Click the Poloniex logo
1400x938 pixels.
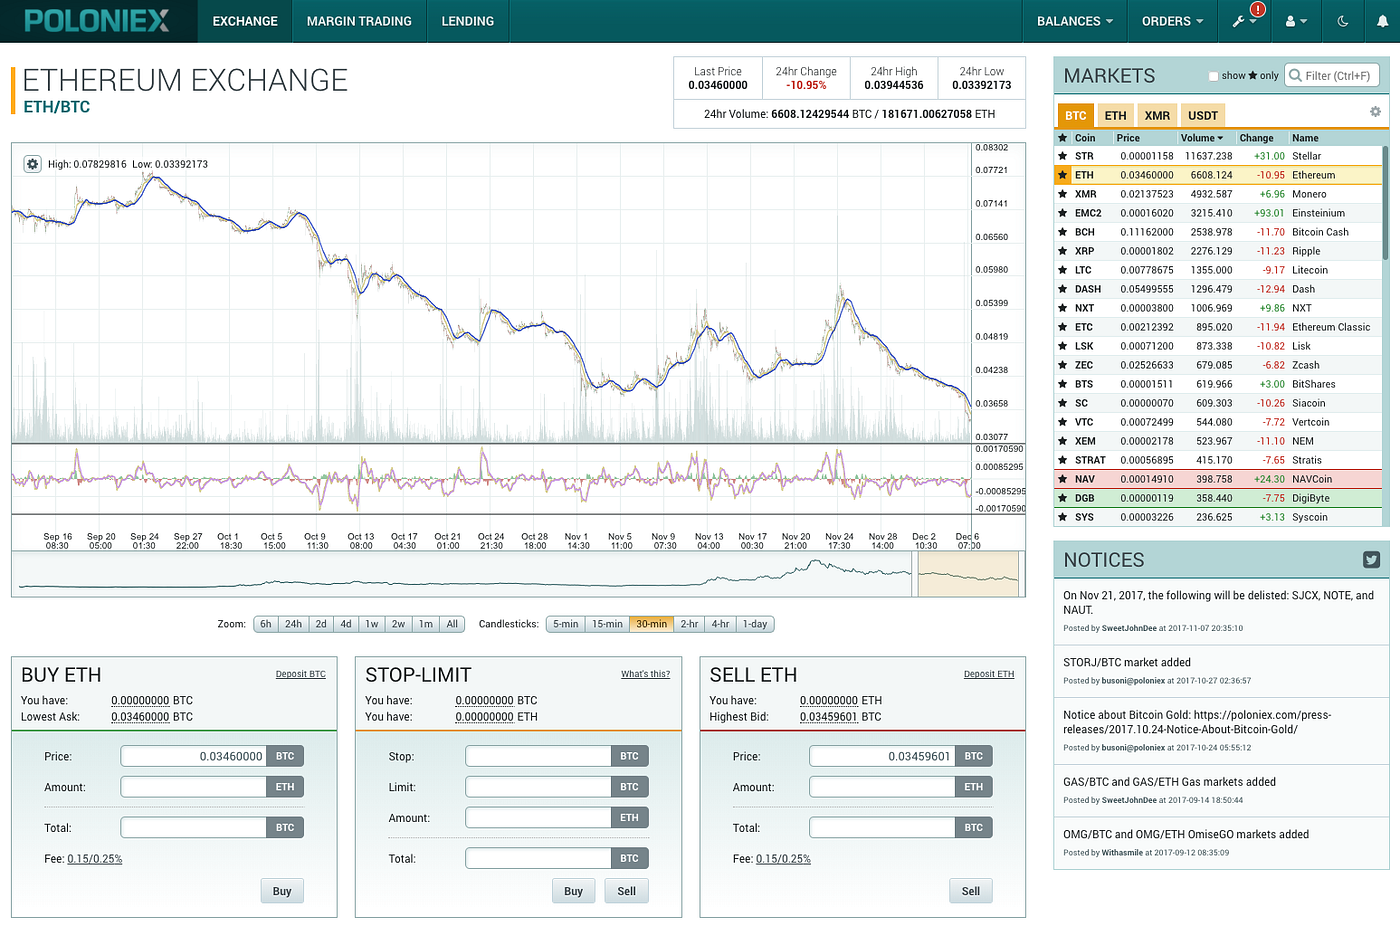tap(97, 20)
